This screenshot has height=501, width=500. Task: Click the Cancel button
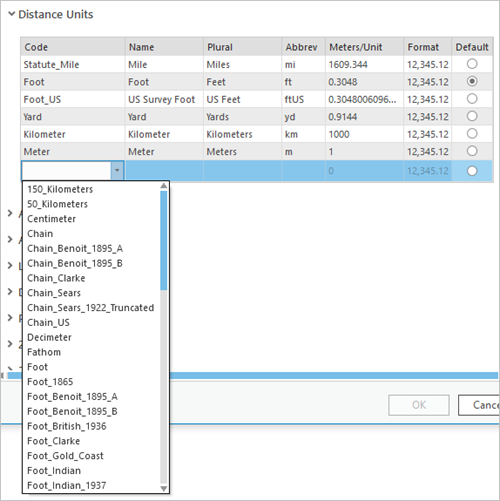[x=479, y=405]
